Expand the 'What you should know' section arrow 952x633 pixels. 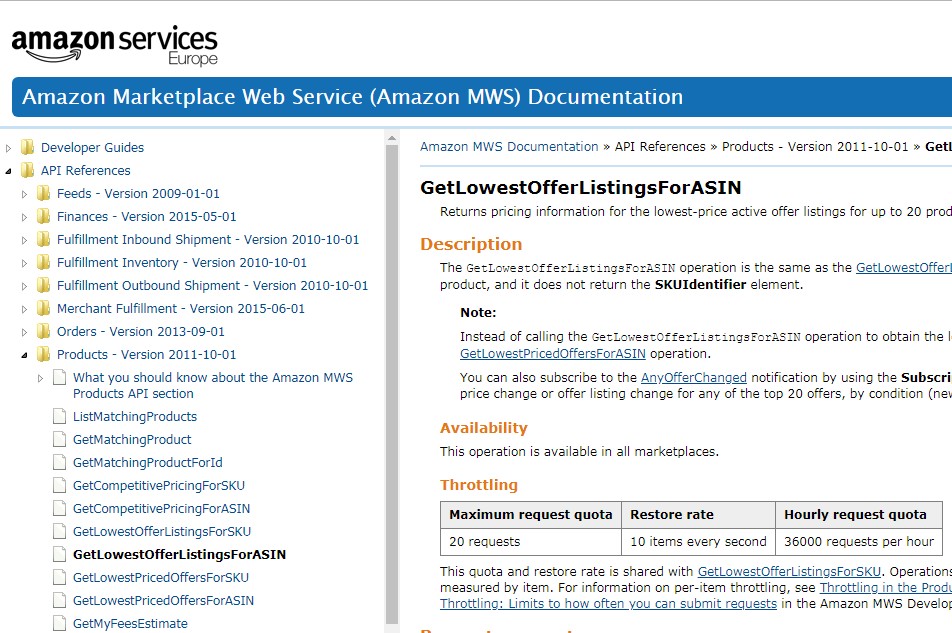click(x=41, y=378)
